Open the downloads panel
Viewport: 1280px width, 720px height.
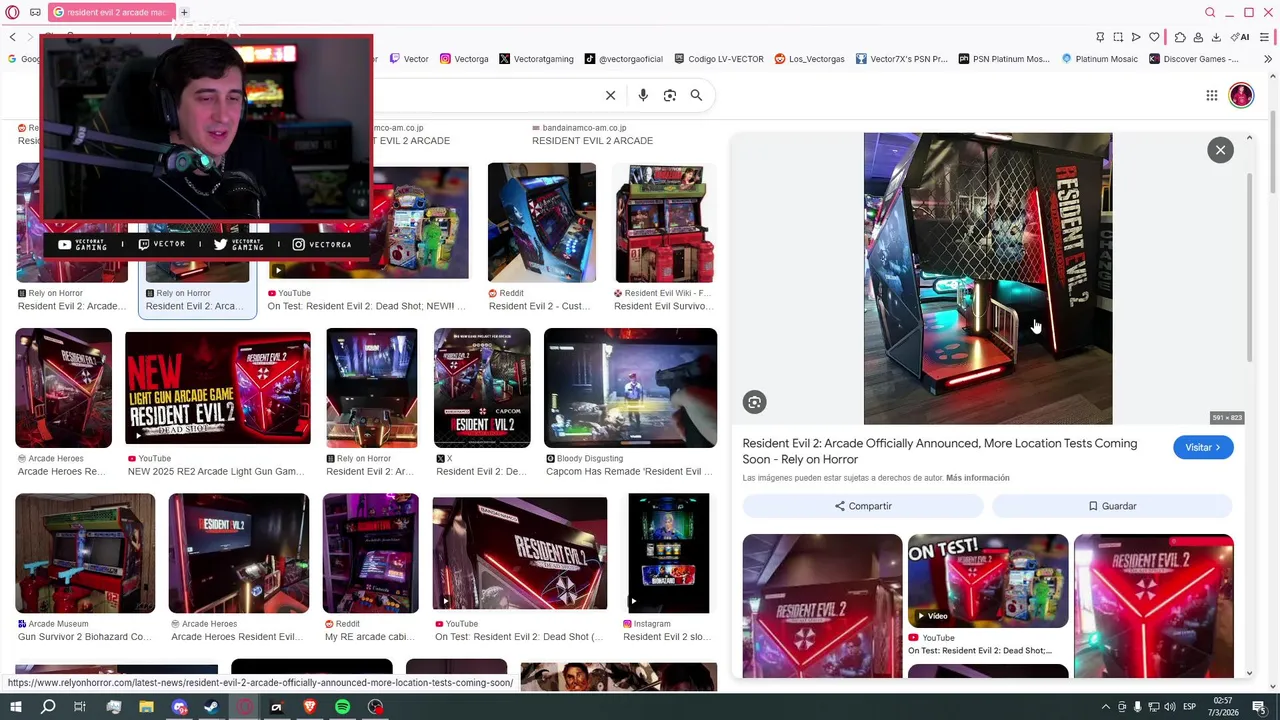coord(1216,37)
